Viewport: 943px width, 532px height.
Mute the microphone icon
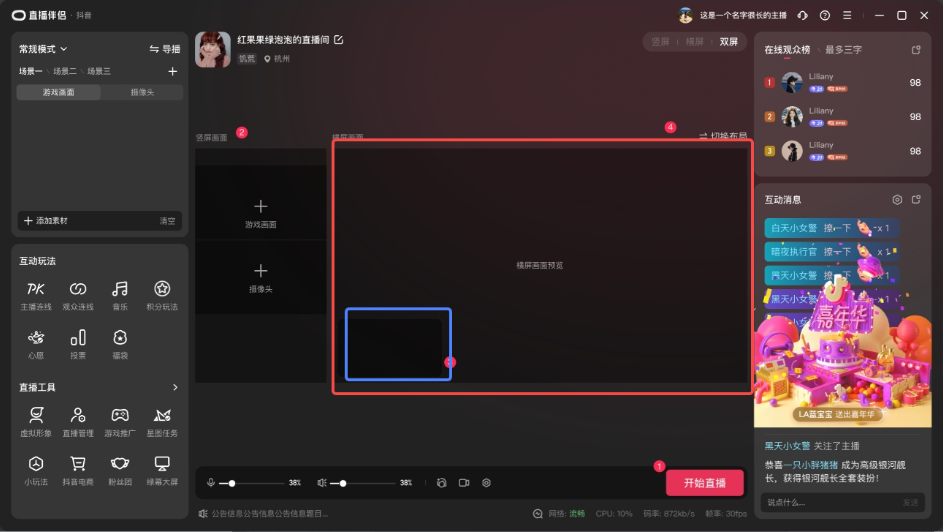[x=211, y=483]
